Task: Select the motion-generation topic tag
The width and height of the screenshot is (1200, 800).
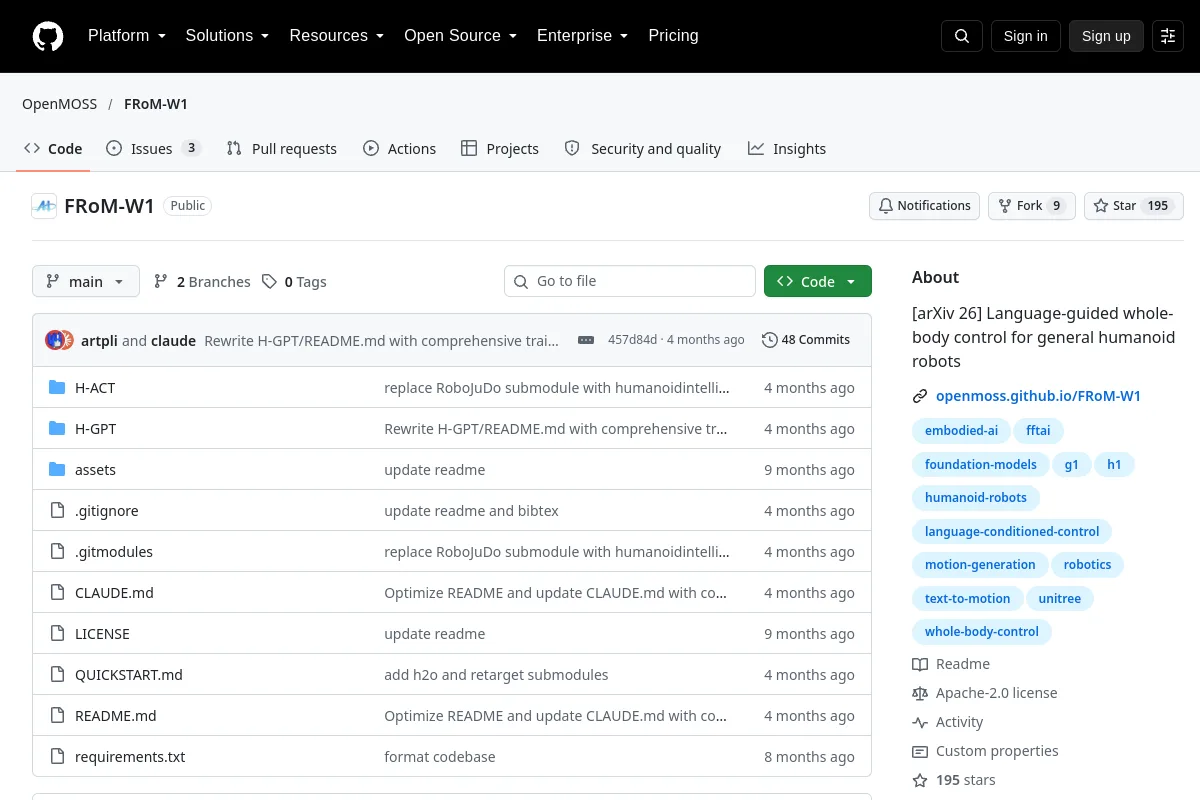Action: (980, 565)
